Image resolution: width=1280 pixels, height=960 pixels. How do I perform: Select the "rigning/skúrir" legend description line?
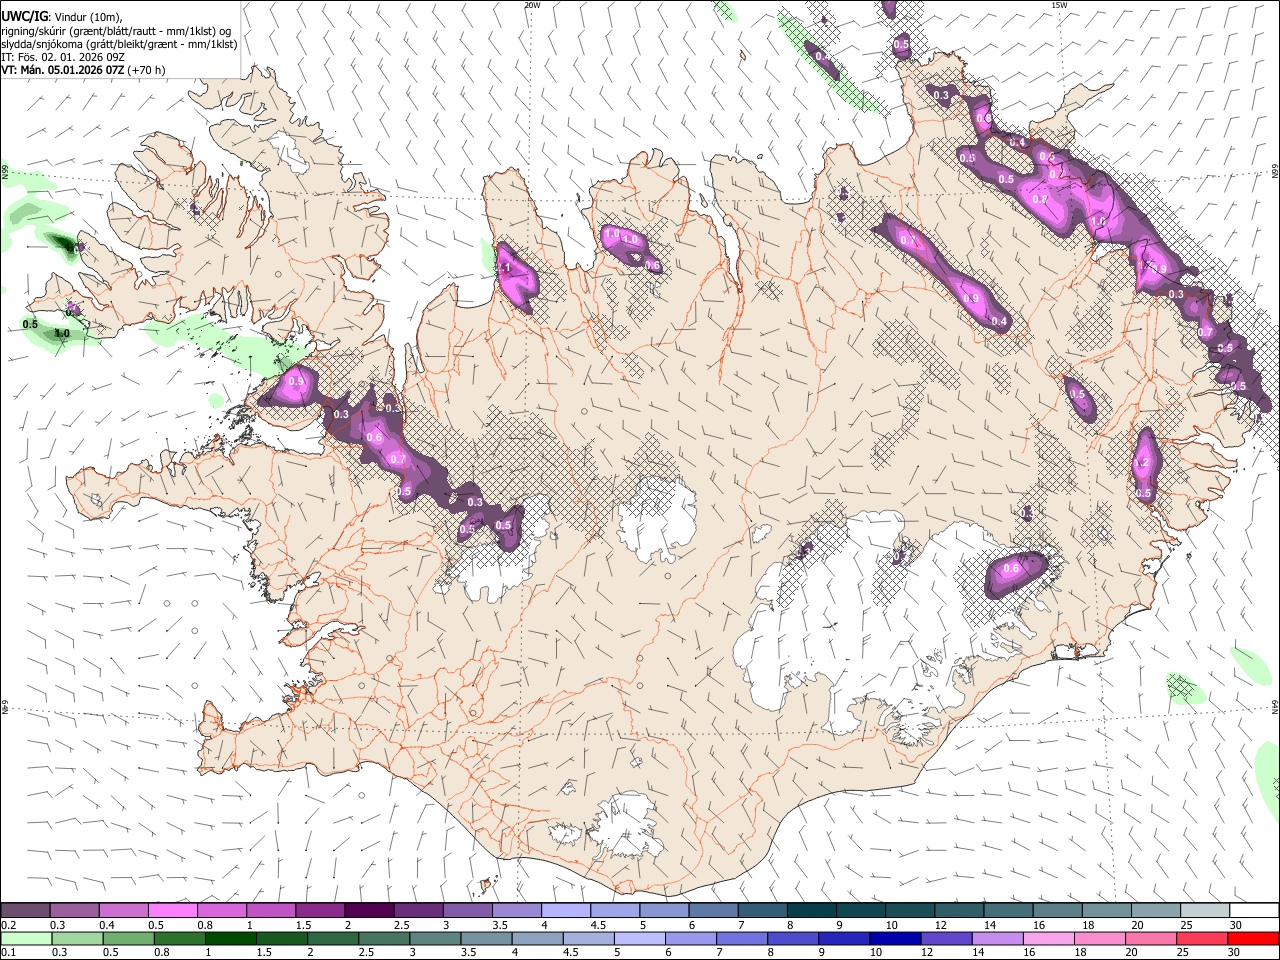click(x=118, y=31)
